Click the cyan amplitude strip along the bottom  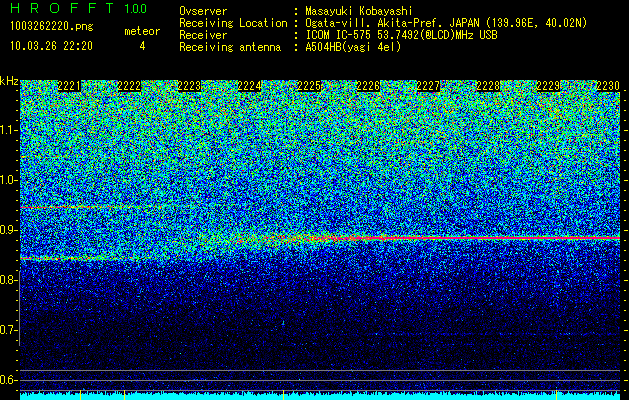click(x=320, y=396)
